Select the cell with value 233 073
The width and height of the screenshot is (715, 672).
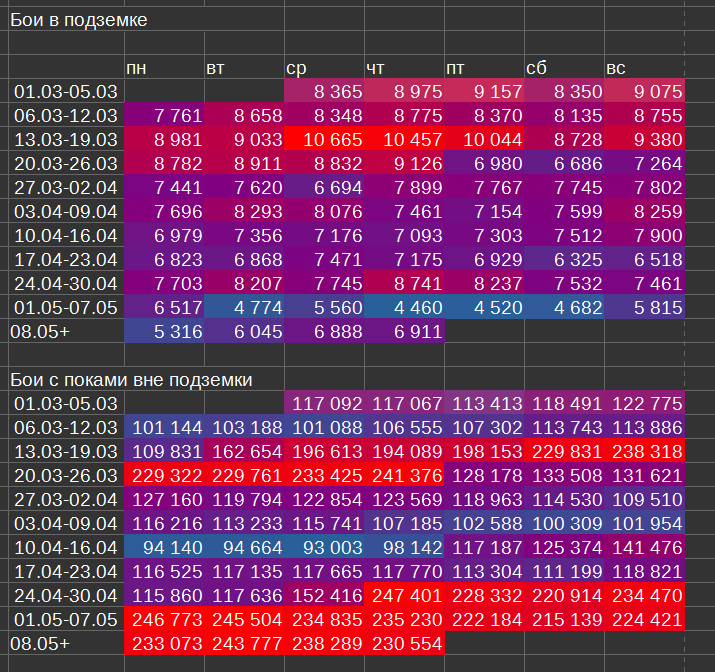(164, 643)
